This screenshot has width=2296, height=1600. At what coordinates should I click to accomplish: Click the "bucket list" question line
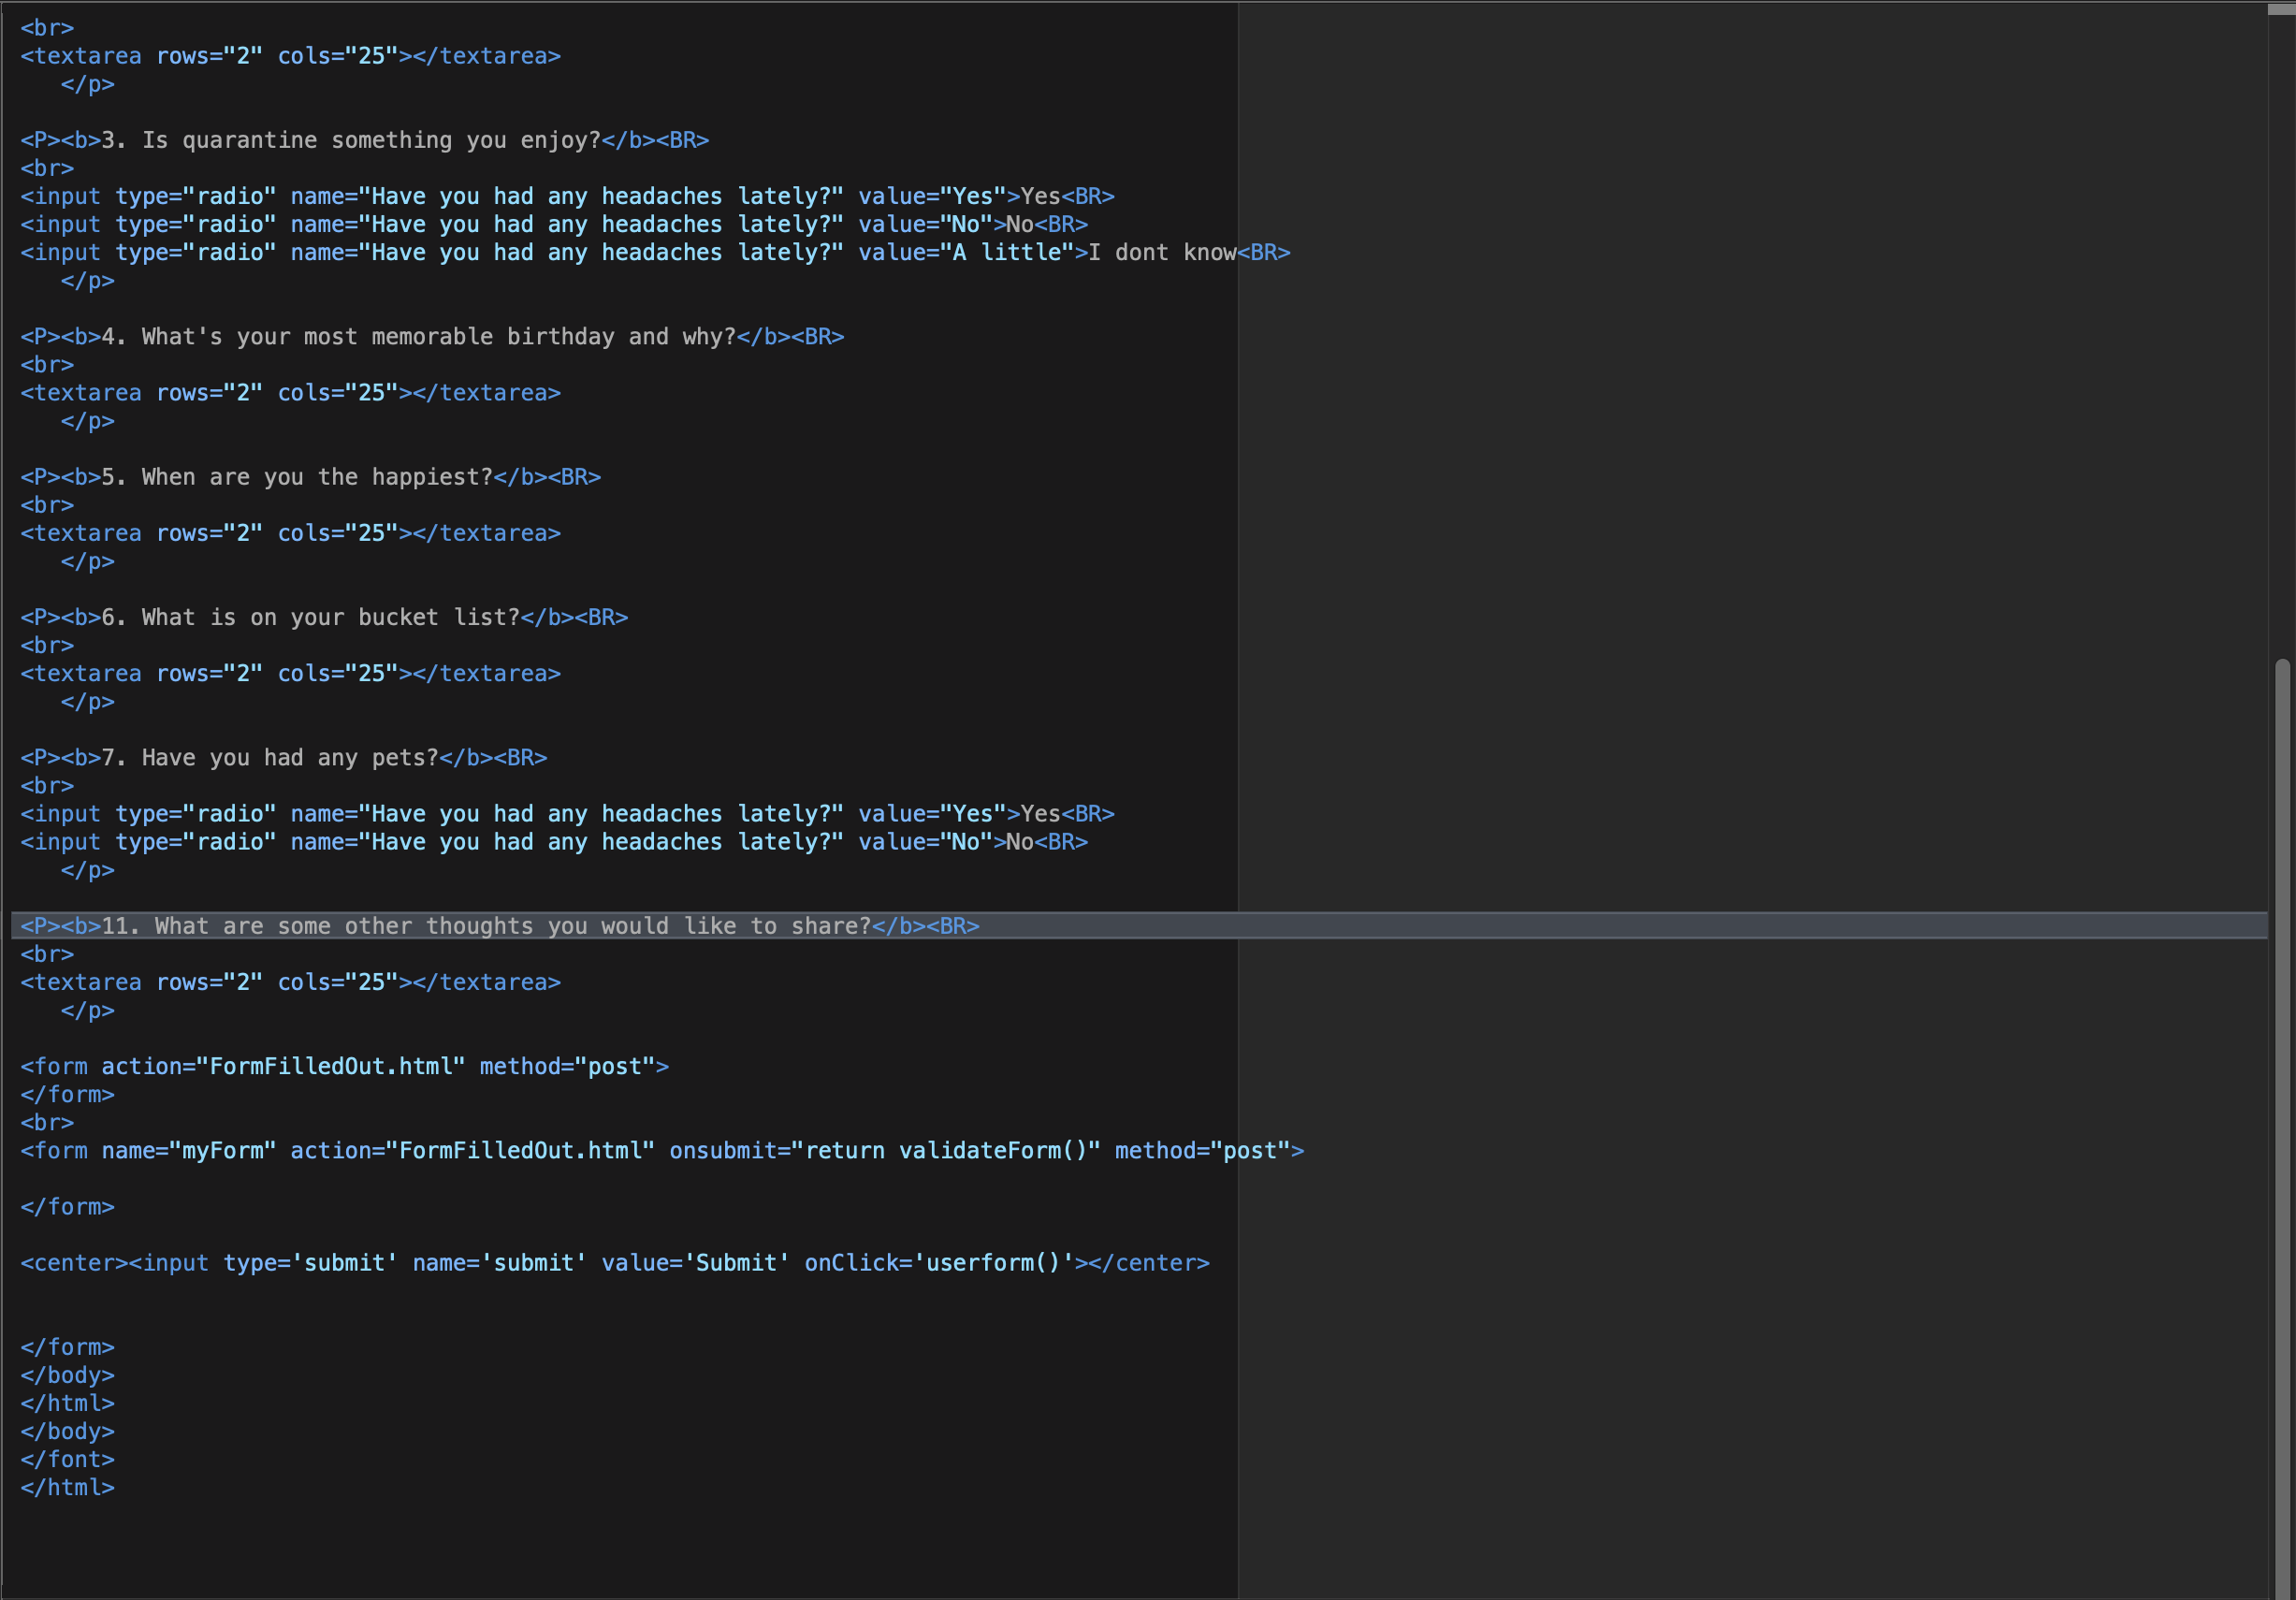[330, 617]
